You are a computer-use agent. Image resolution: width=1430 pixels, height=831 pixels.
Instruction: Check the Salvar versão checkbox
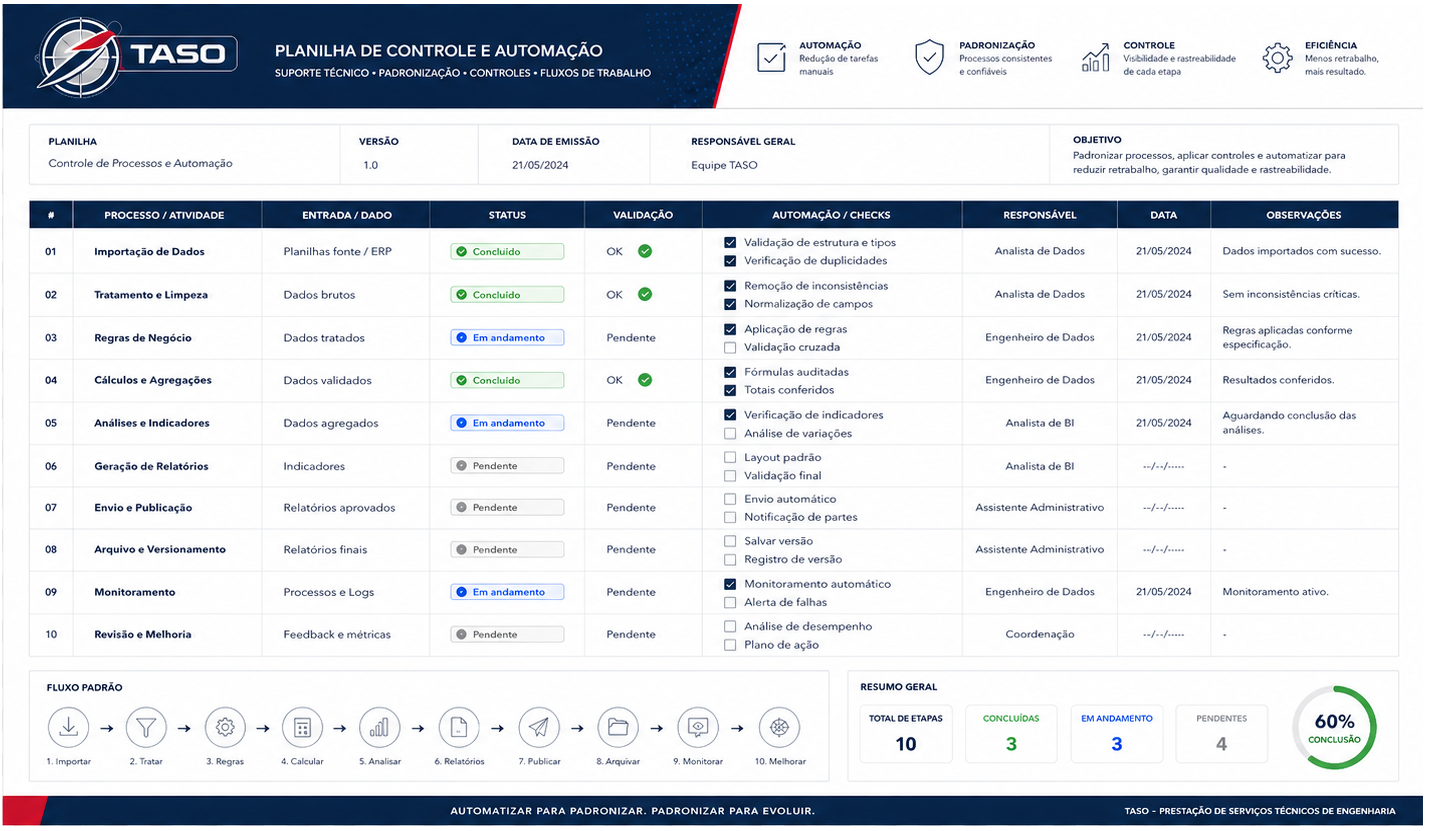(x=730, y=541)
